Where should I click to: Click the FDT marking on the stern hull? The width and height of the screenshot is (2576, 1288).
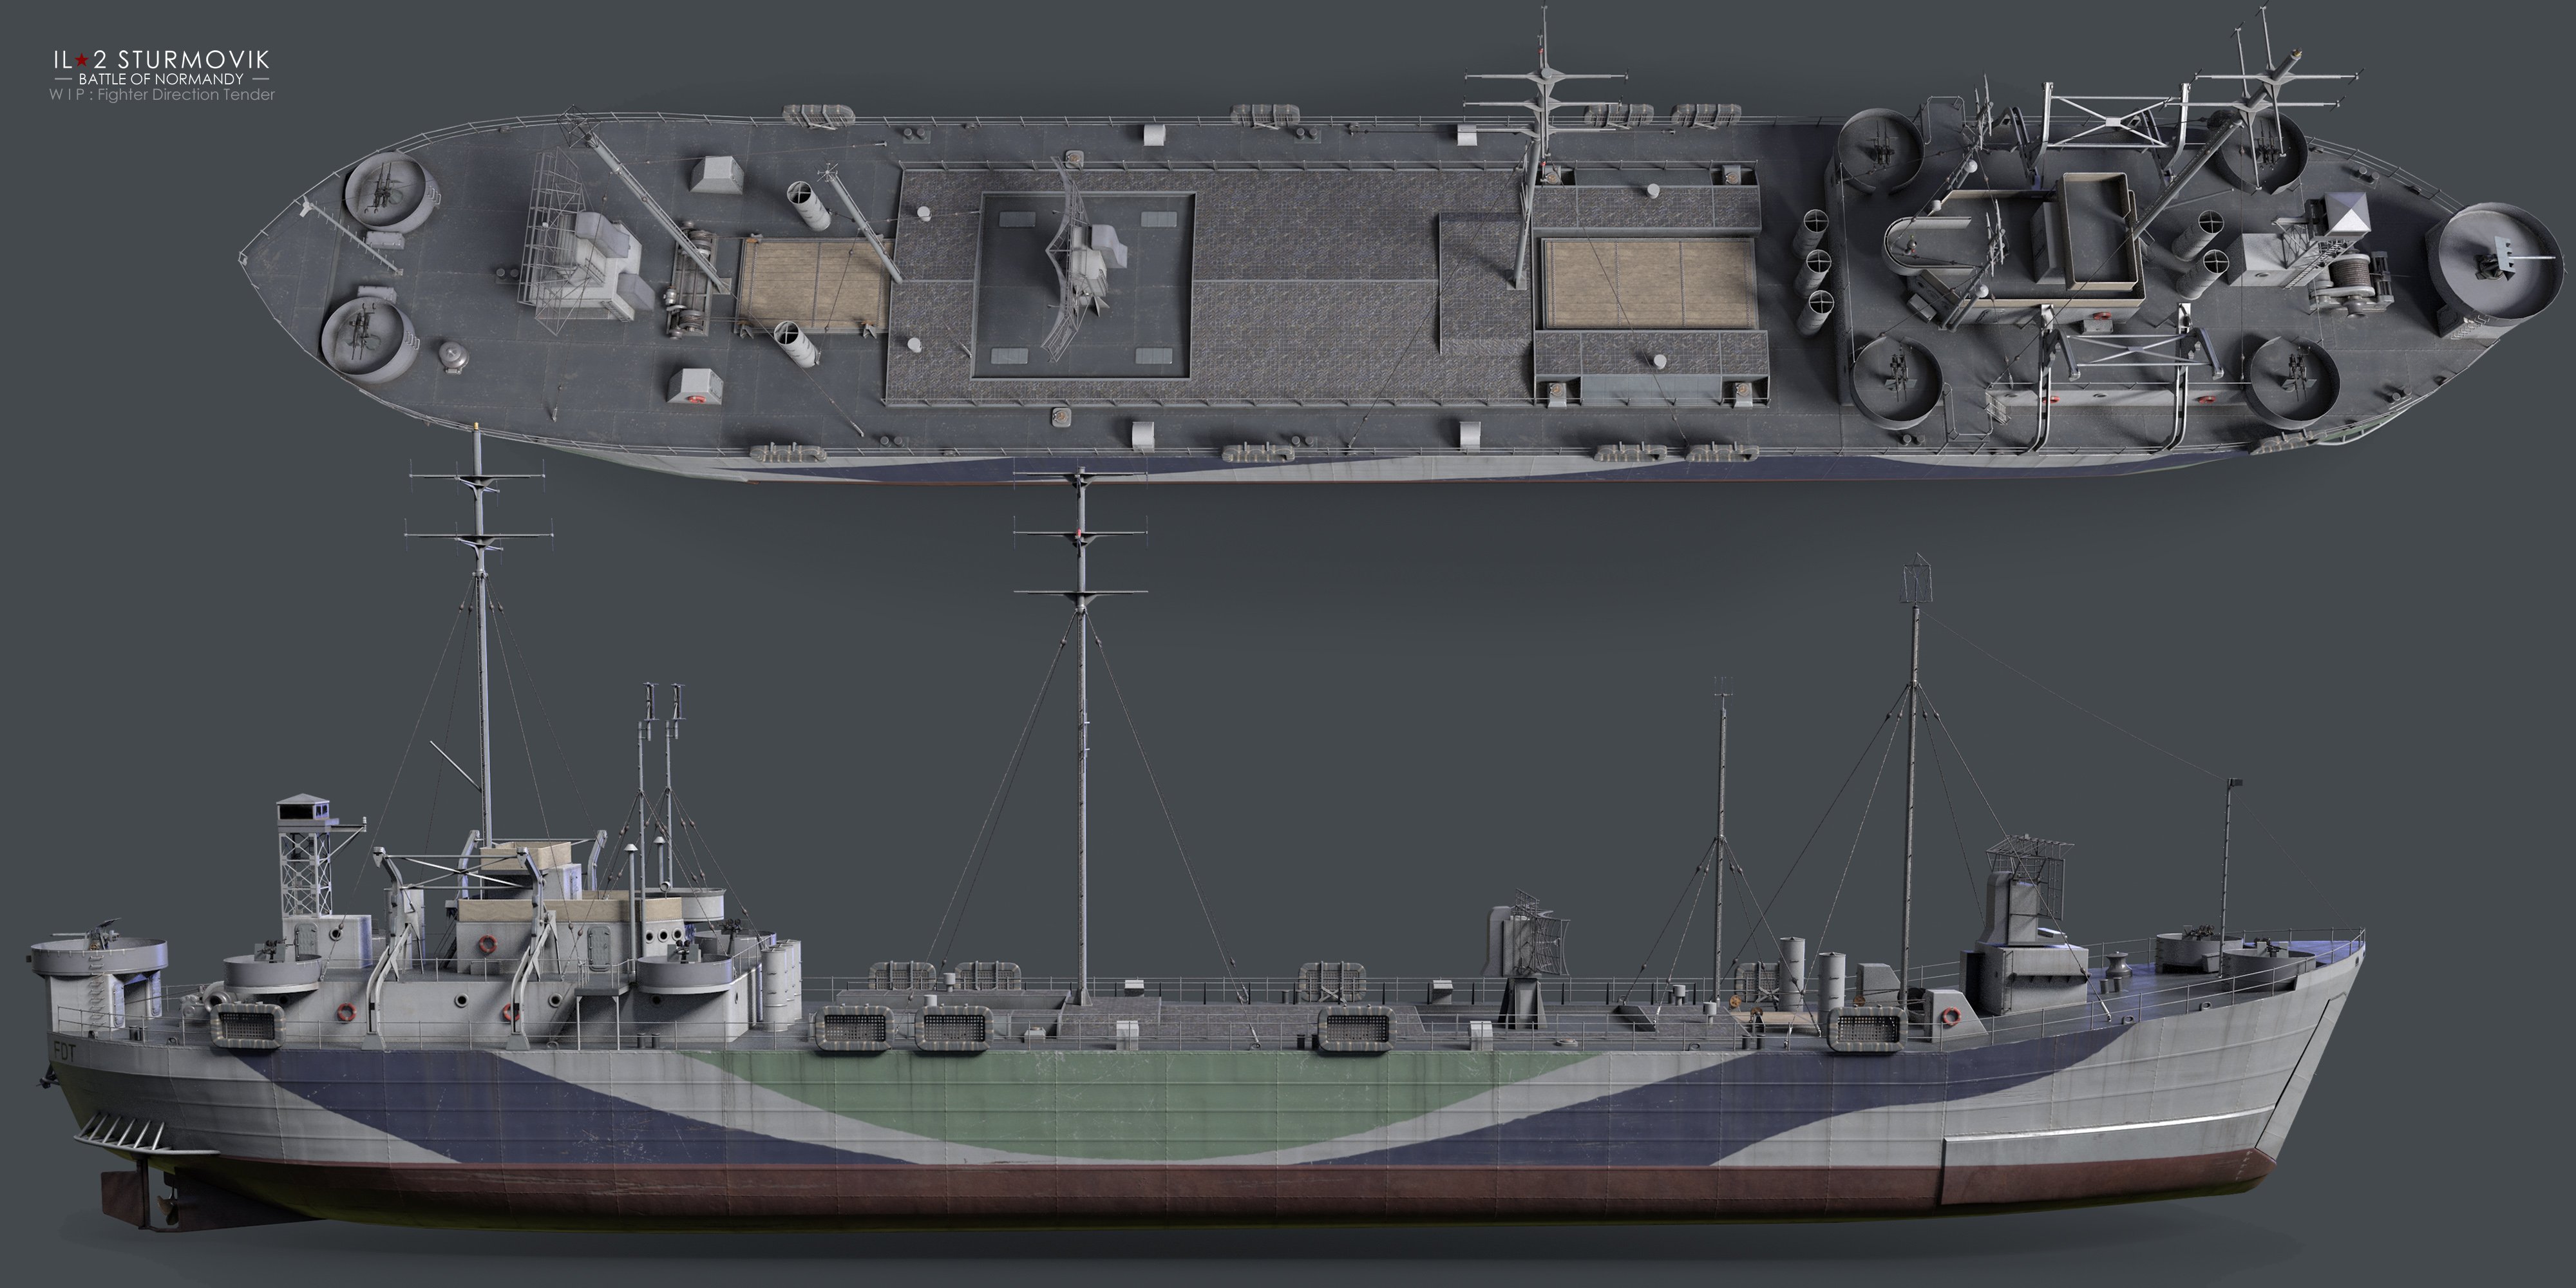(x=65, y=1051)
